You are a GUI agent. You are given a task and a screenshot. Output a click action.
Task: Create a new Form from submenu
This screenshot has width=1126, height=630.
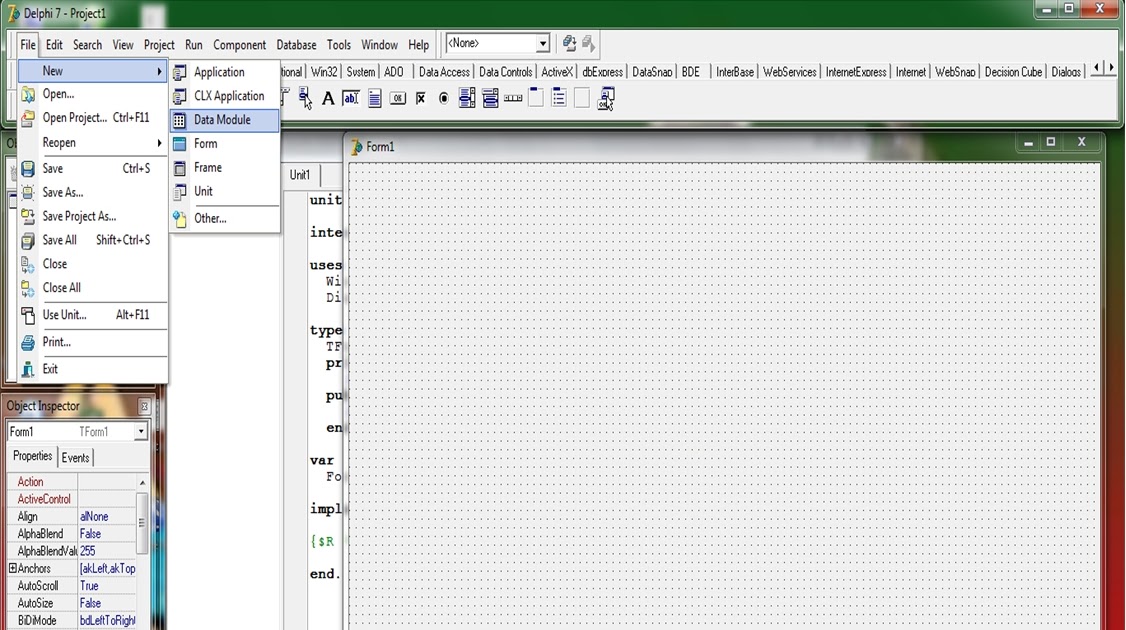pyautogui.click(x=225, y=144)
